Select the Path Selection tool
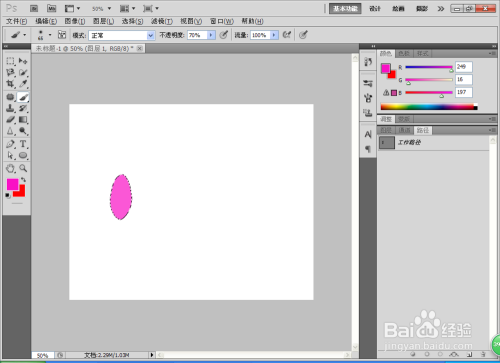Image resolution: width=500 pixels, height=363 pixels. pos(10,155)
